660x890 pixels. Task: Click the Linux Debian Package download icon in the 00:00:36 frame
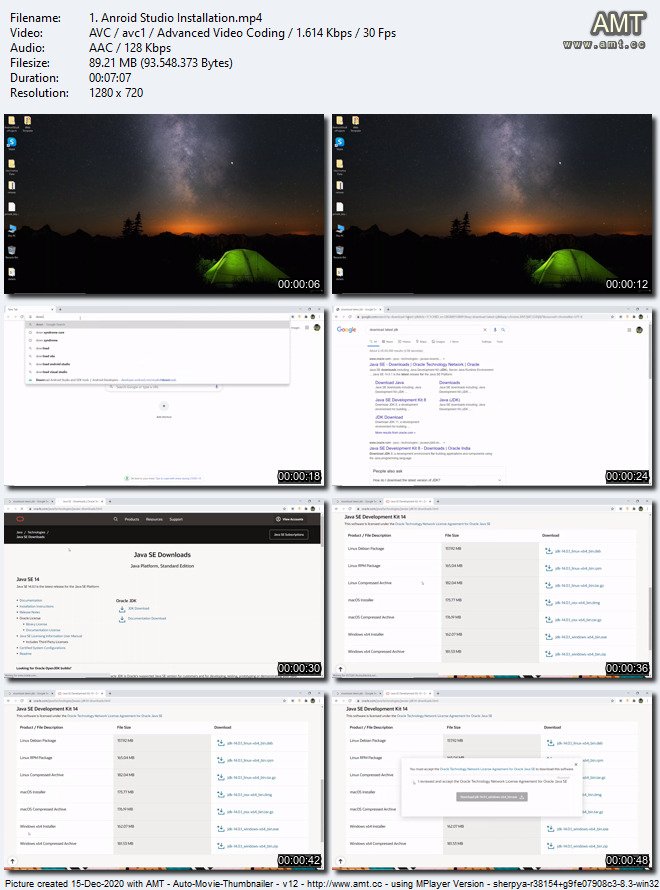(549, 551)
